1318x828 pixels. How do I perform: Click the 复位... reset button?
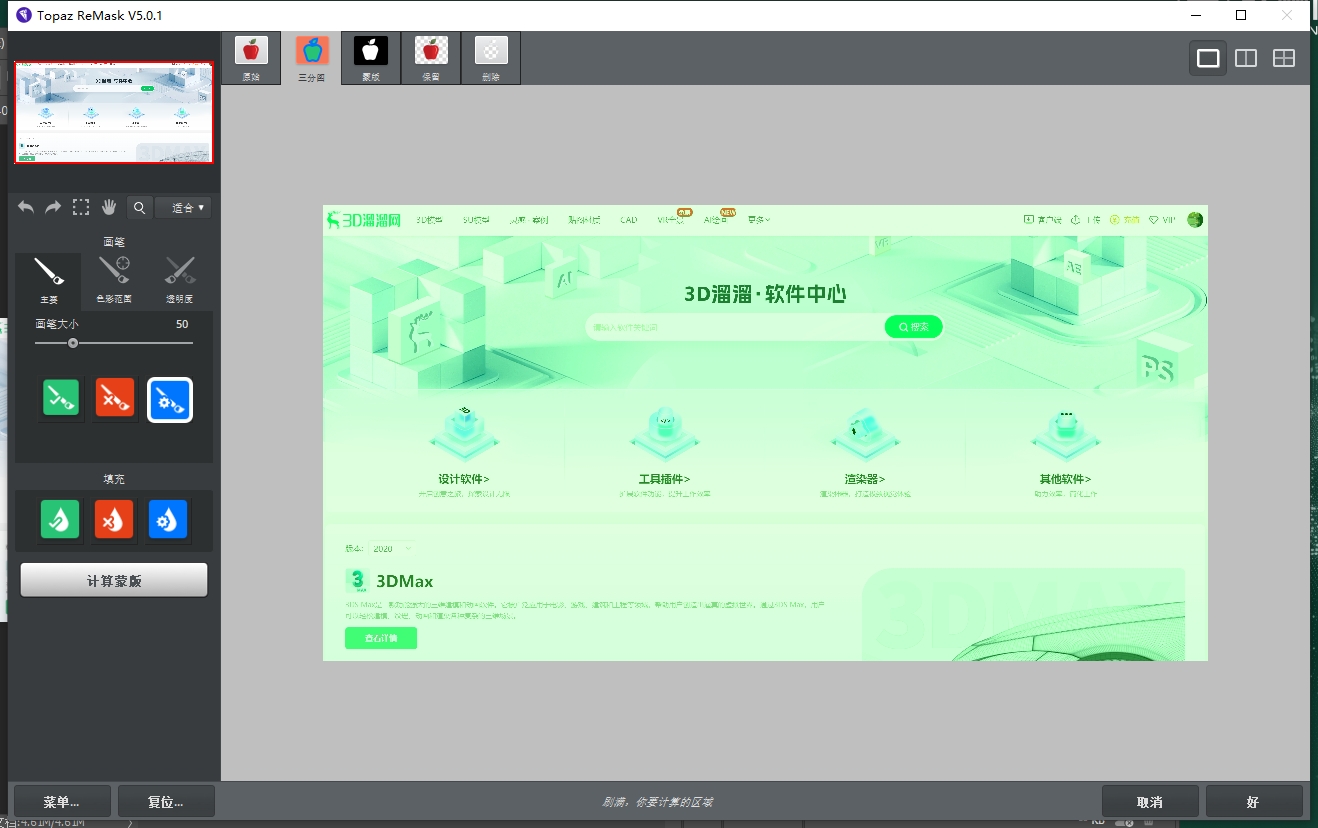coord(165,802)
